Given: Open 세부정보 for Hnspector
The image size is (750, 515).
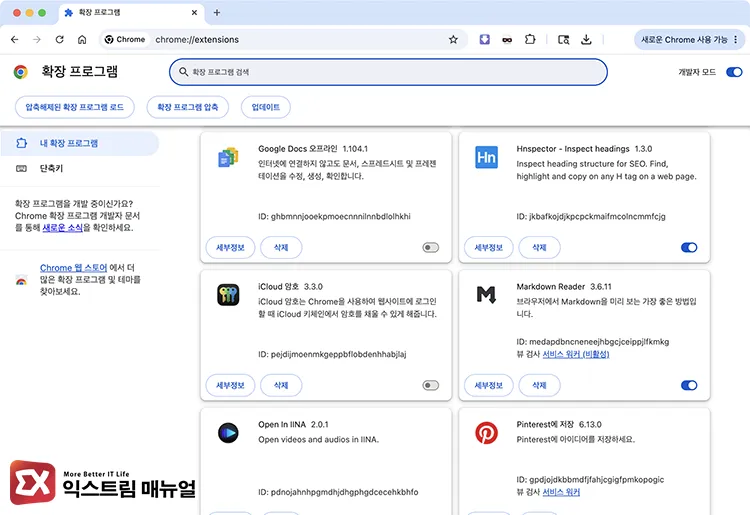Looking at the screenshot, I should 488,247.
